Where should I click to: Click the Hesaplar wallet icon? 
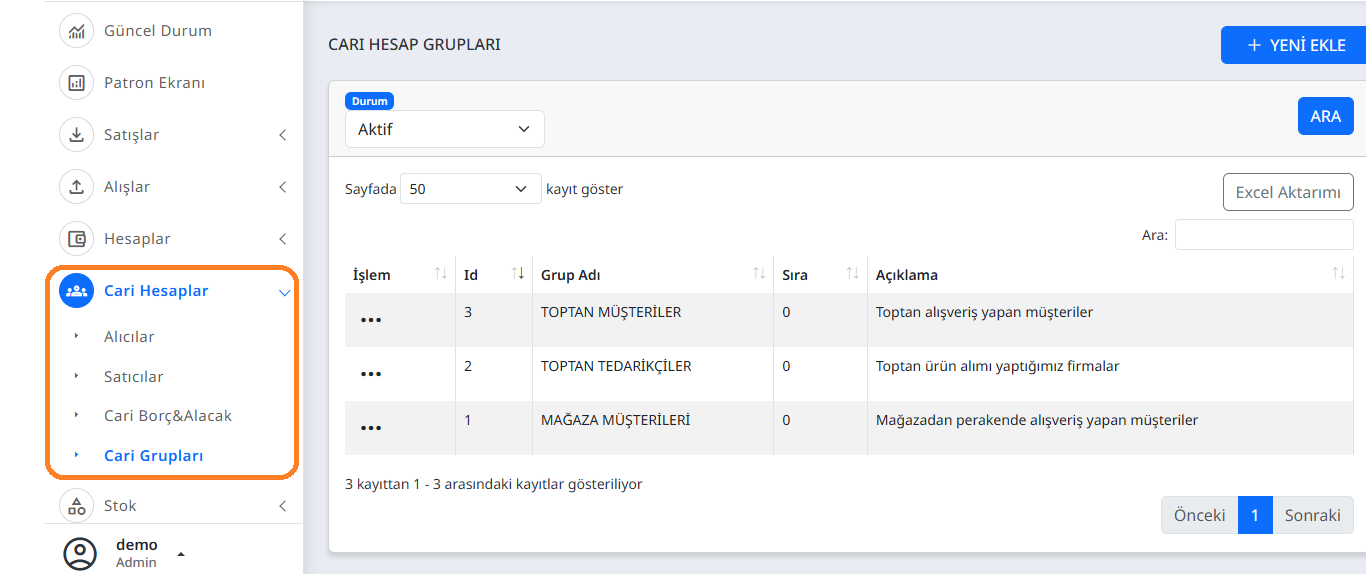coord(76,239)
